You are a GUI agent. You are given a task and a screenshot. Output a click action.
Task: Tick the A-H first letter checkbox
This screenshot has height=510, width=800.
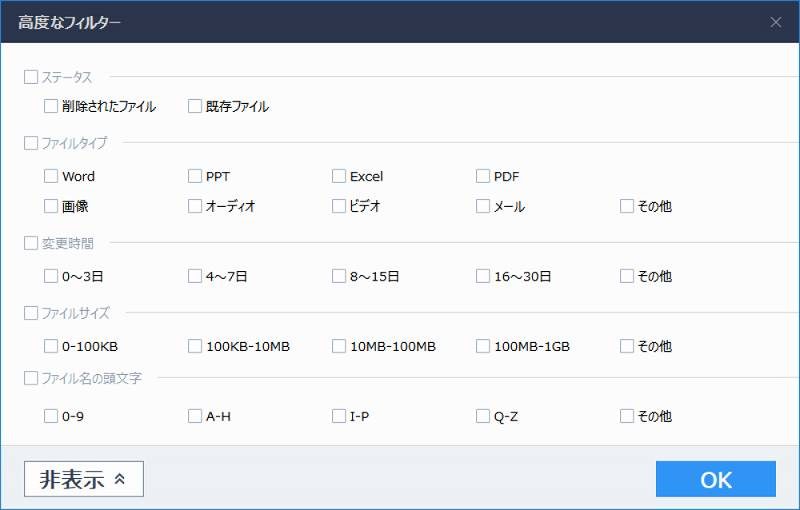point(195,416)
